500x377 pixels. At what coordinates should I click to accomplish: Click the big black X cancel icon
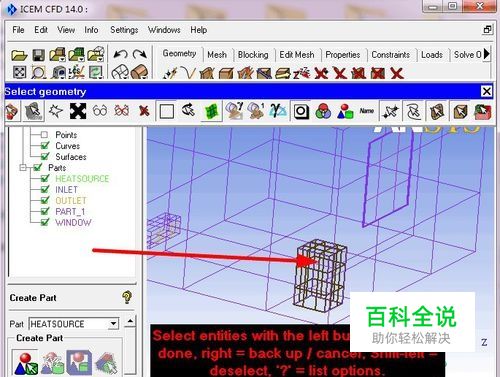tap(78, 111)
